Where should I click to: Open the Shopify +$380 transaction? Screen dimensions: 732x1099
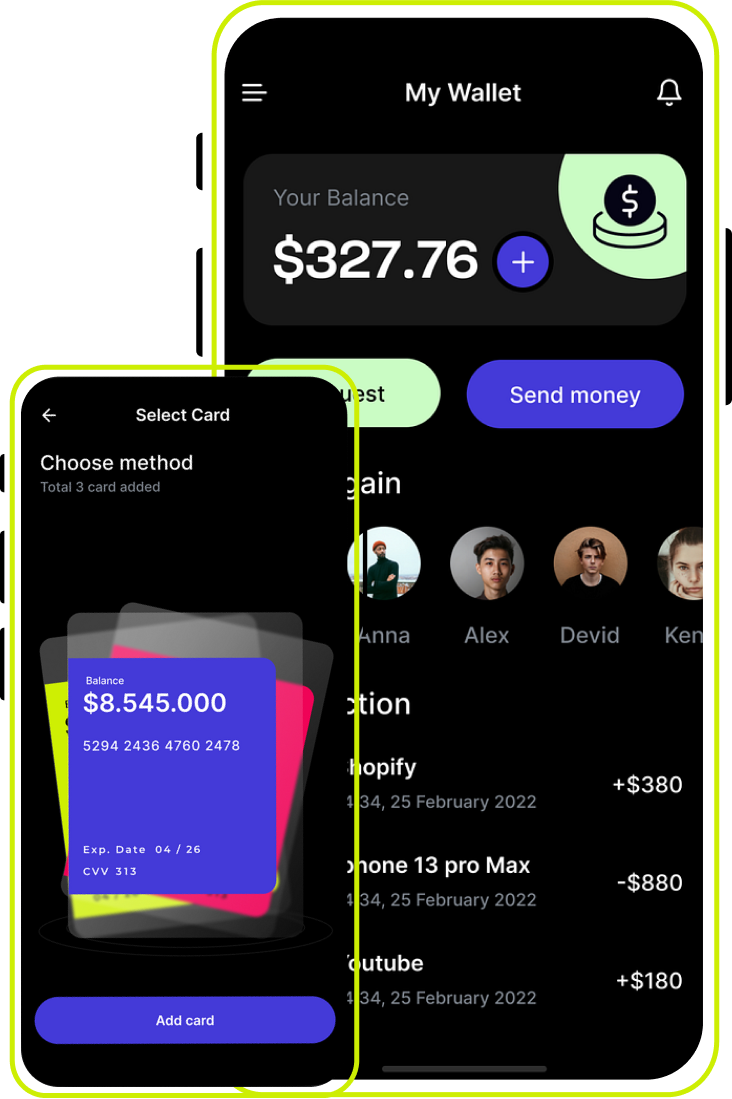click(x=515, y=784)
